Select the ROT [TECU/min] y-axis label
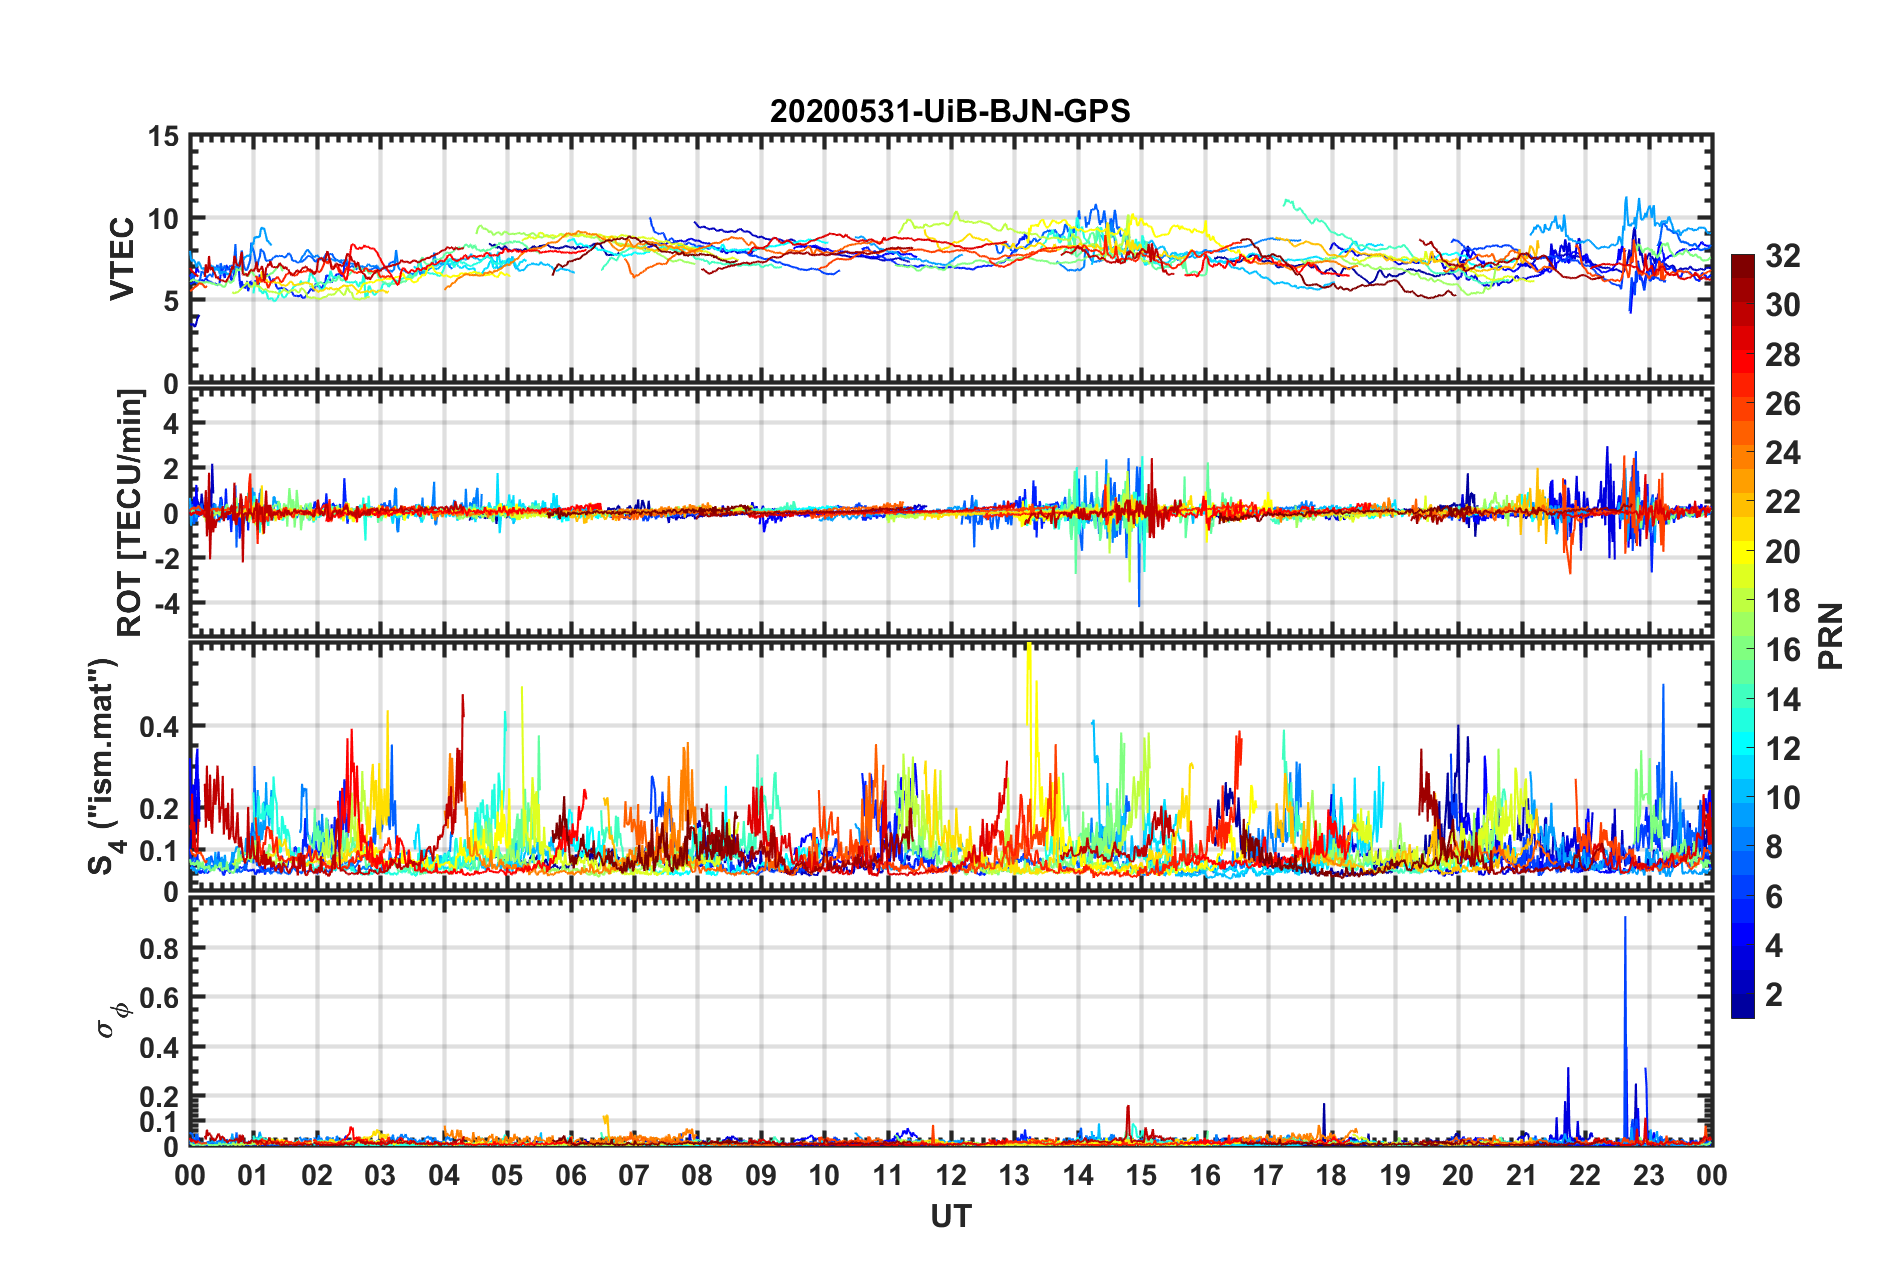This screenshot has height=1272, width=1902. point(130,513)
